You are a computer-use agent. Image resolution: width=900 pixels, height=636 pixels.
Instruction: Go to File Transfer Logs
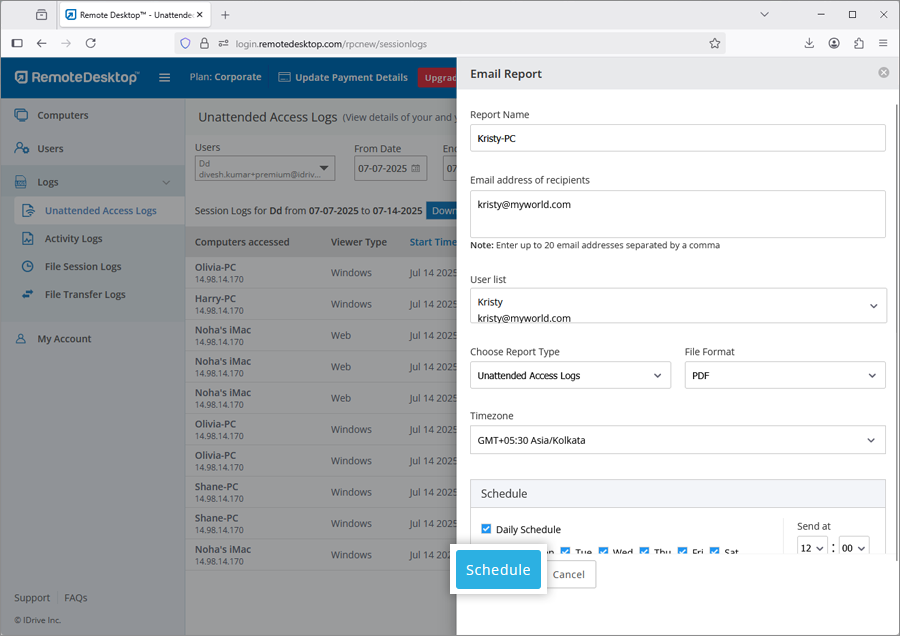coord(85,295)
